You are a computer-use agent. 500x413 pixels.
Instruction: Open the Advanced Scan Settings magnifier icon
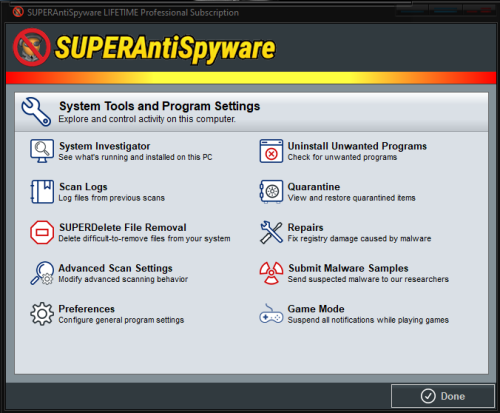point(42,273)
